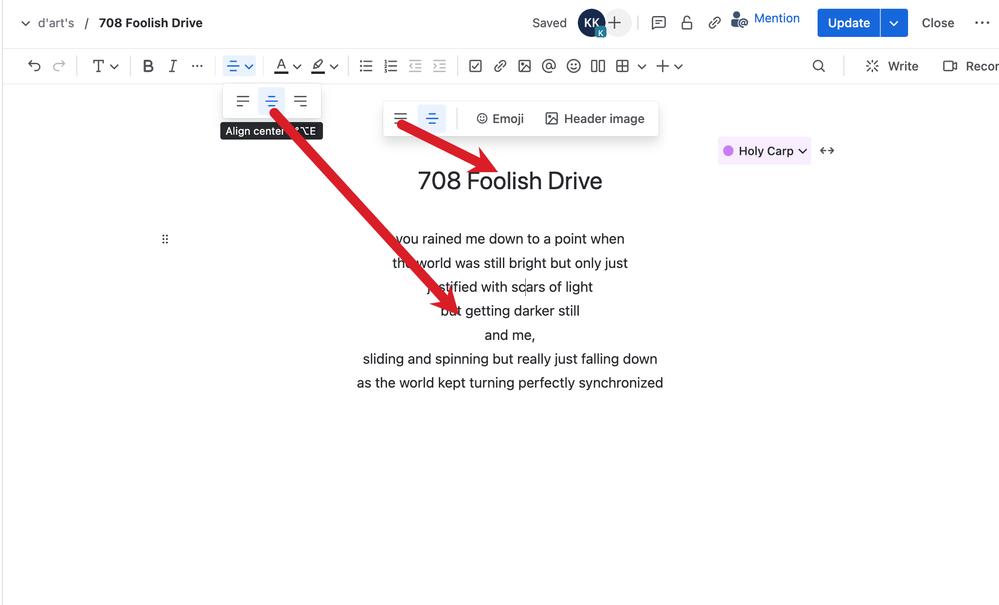
Task: Click the line starting "sliding and spinning"
Action: point(510,359)
